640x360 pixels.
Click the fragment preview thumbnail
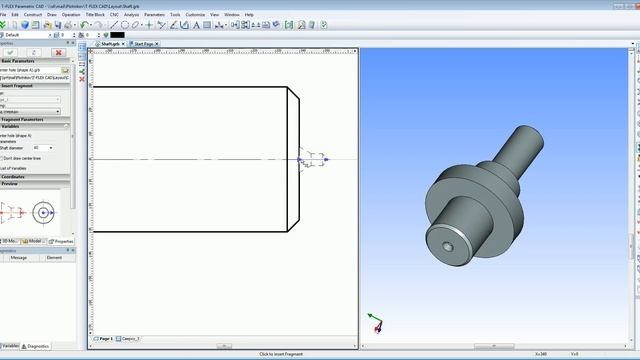[30, 212]
